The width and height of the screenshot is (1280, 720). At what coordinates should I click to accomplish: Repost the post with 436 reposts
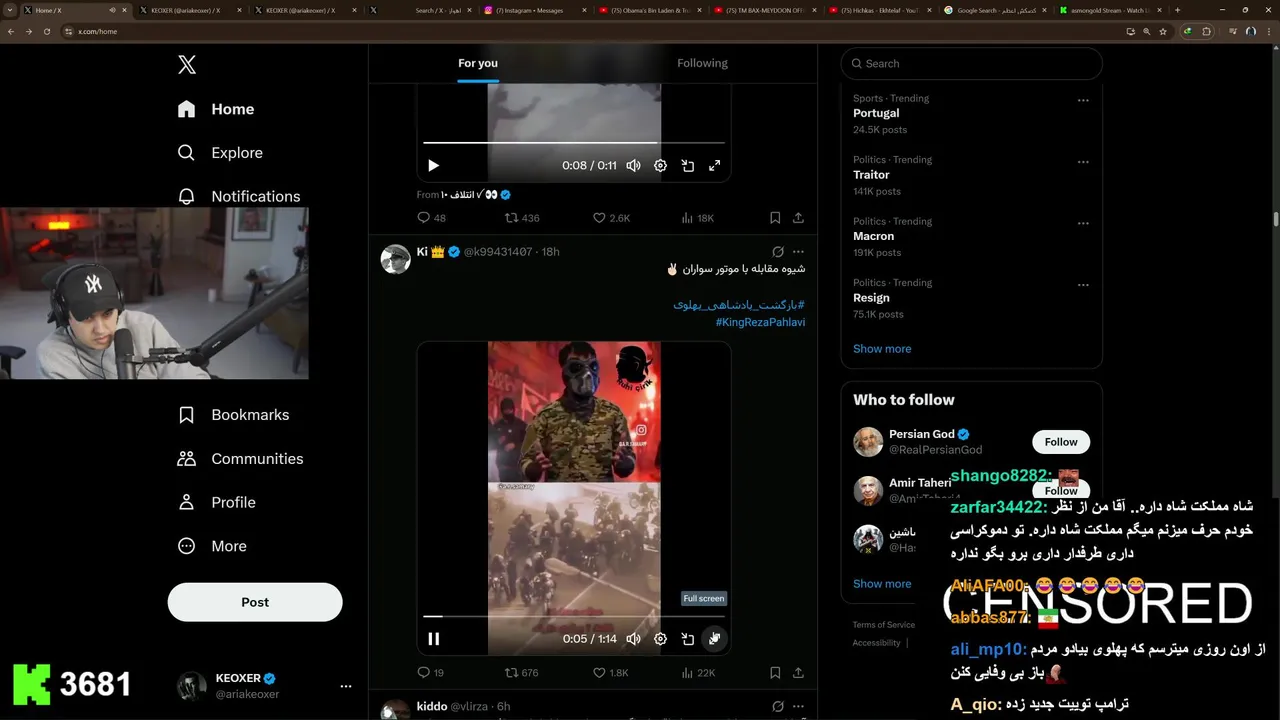click(522, 218)
